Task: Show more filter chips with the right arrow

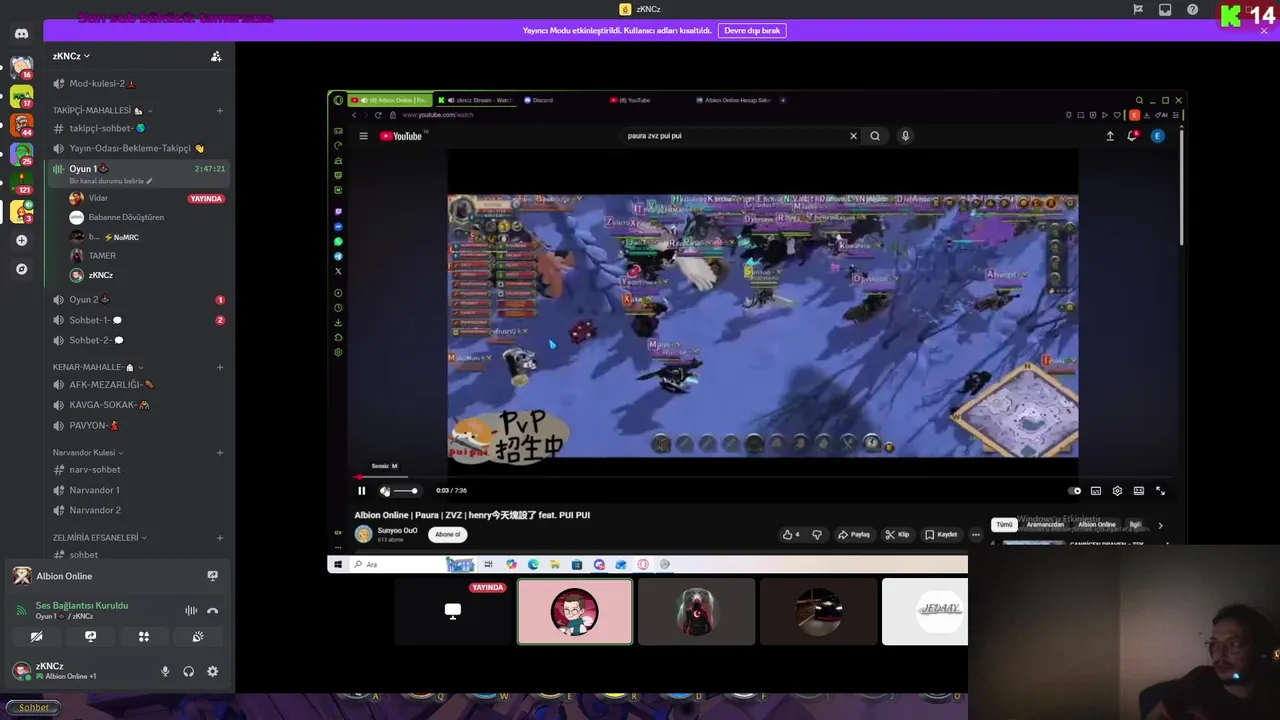Action: tap(1160, 525)
